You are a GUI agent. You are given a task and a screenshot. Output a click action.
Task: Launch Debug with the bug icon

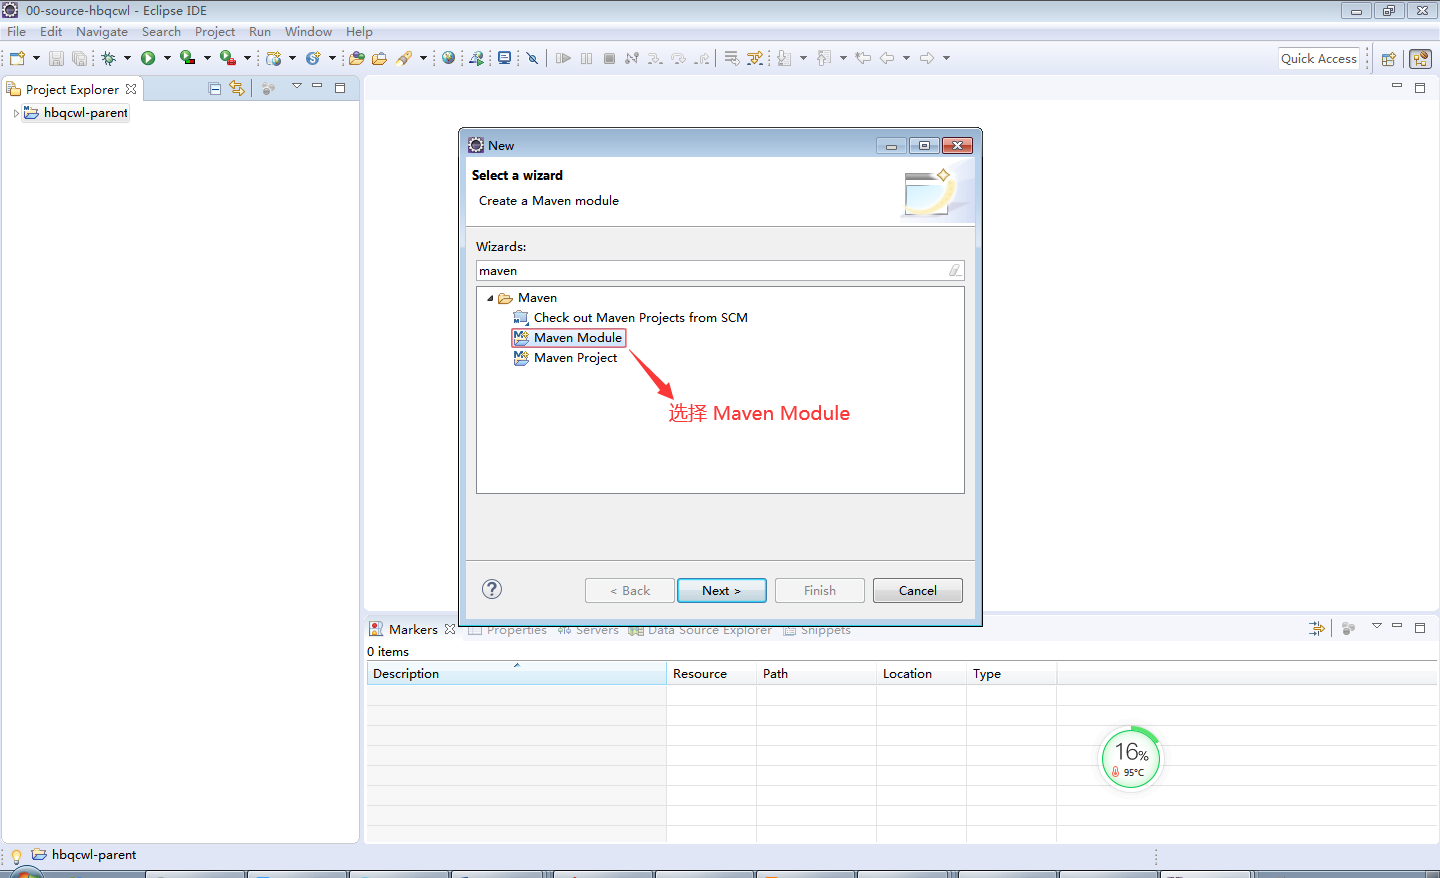pos(108,58)
